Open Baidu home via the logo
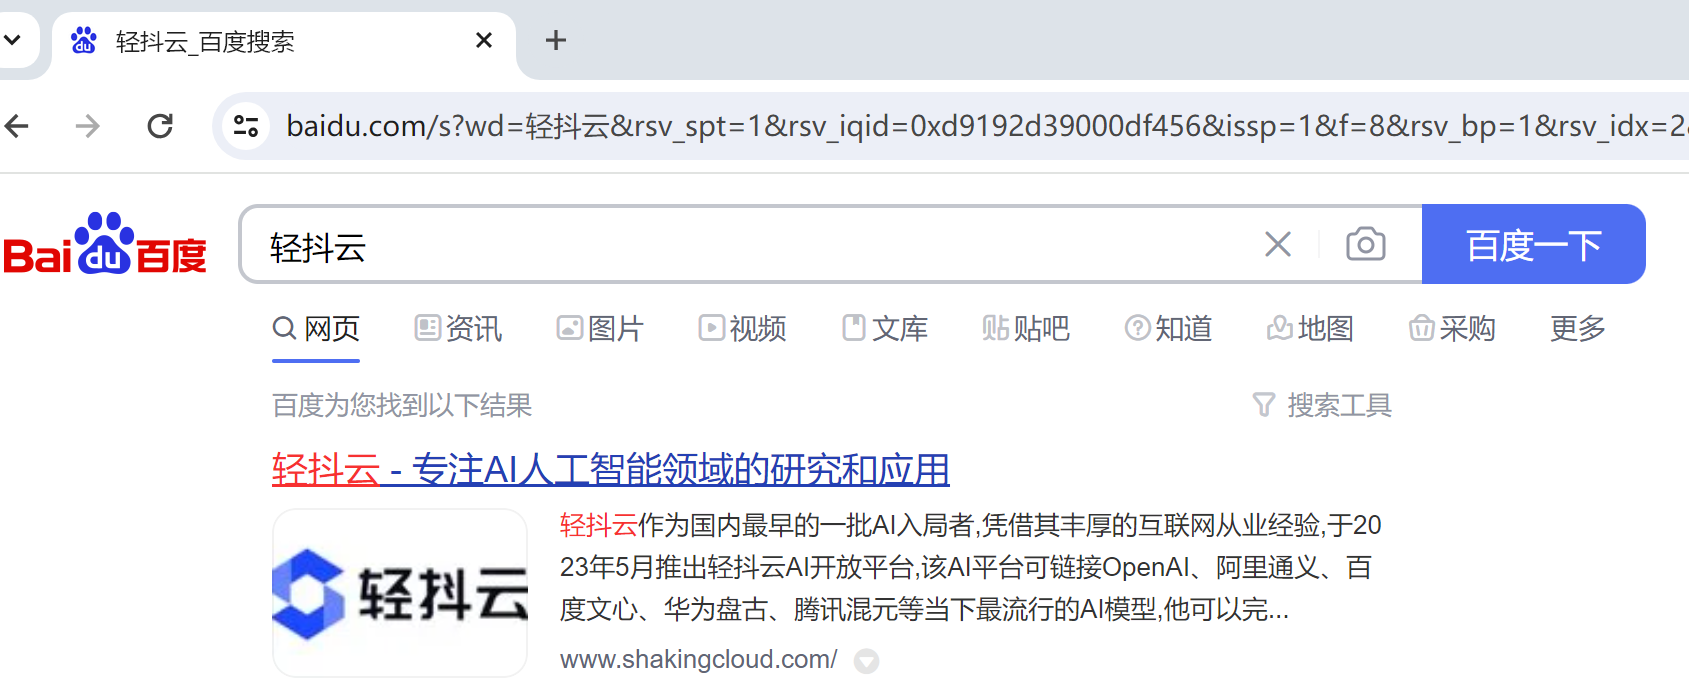Image resolution: width=1689 pixels, height=683 pixels. (105, 244)
